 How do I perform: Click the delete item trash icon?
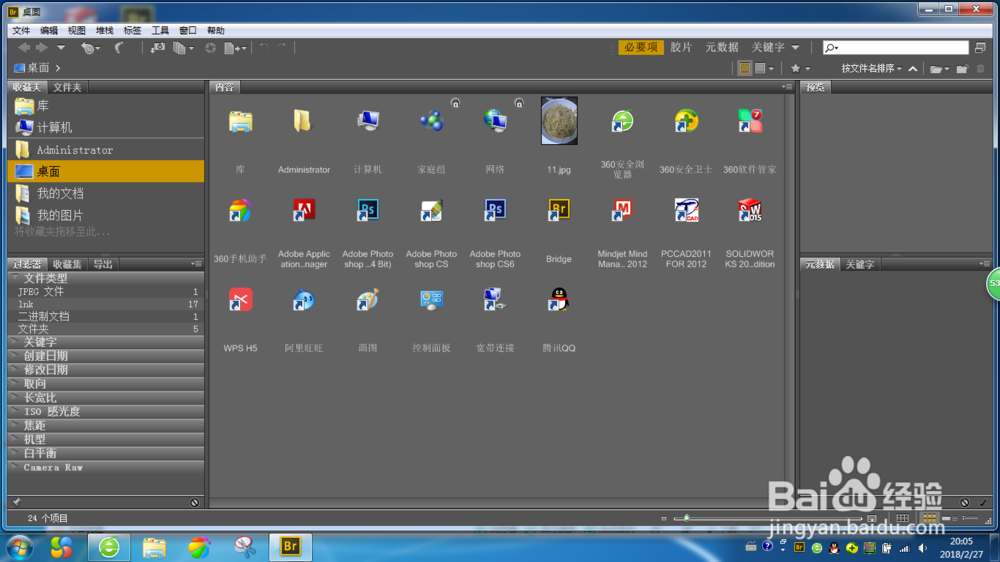[981, 69]
